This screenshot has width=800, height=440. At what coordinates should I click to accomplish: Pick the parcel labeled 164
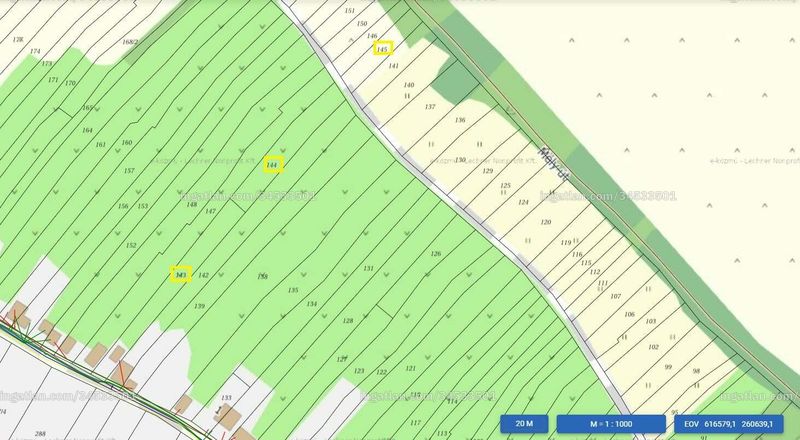click(88, 130)
